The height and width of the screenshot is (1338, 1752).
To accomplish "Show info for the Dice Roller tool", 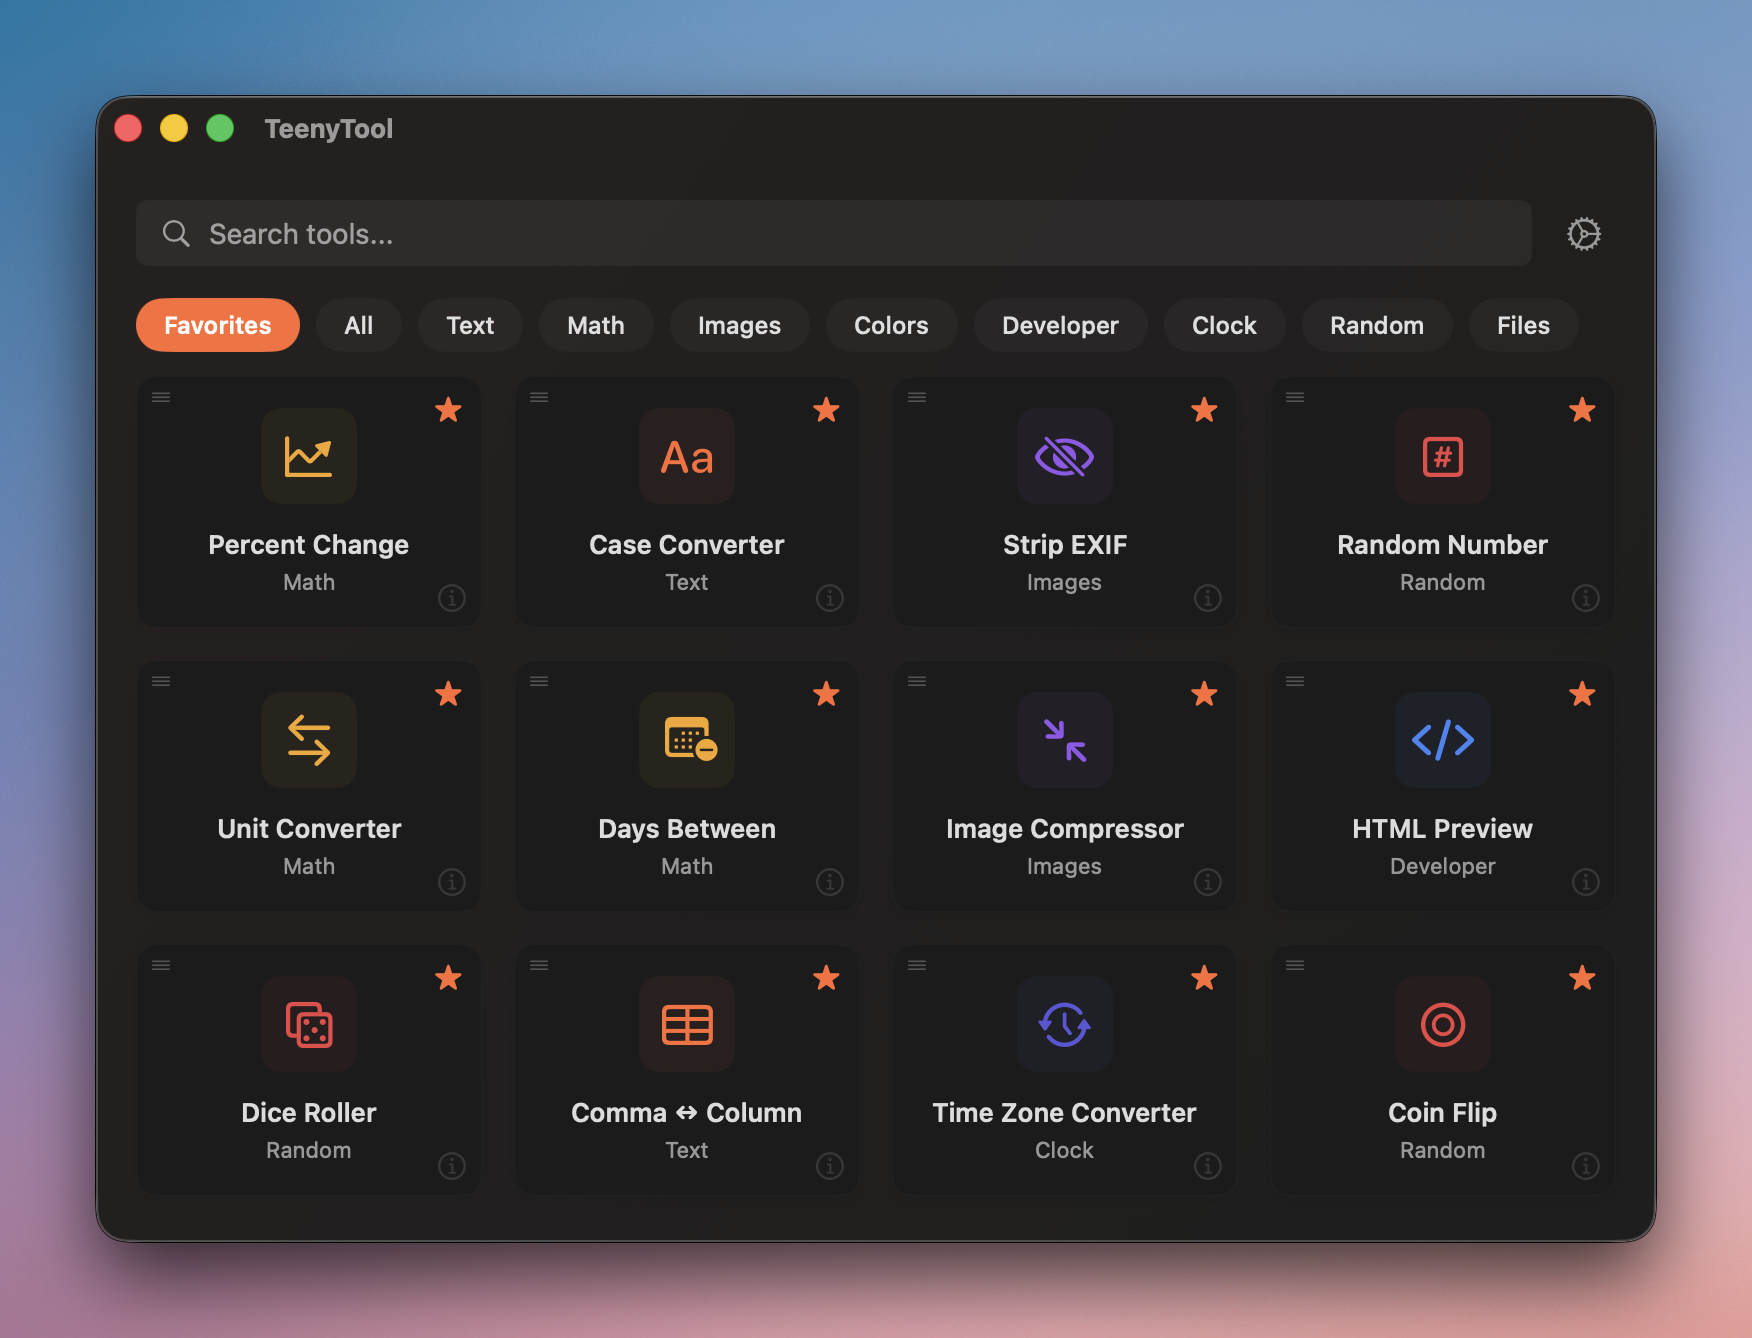I will (451, 1166).
